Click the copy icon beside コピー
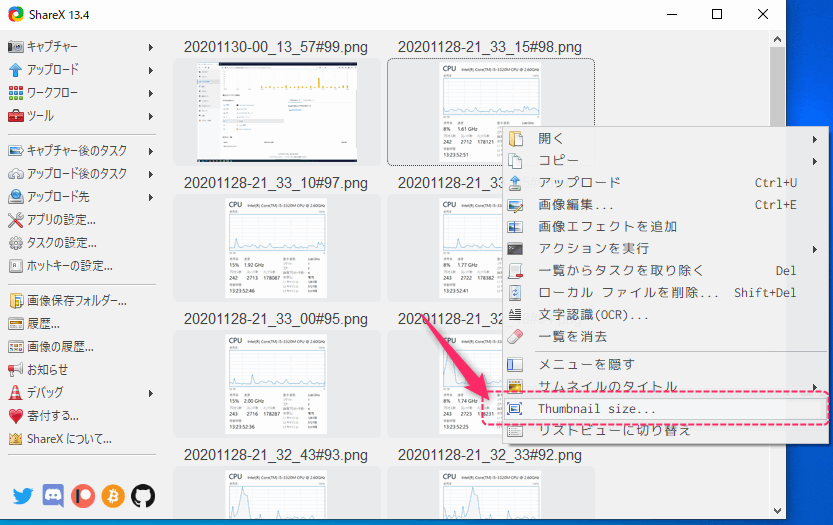 tap(515, 160)
